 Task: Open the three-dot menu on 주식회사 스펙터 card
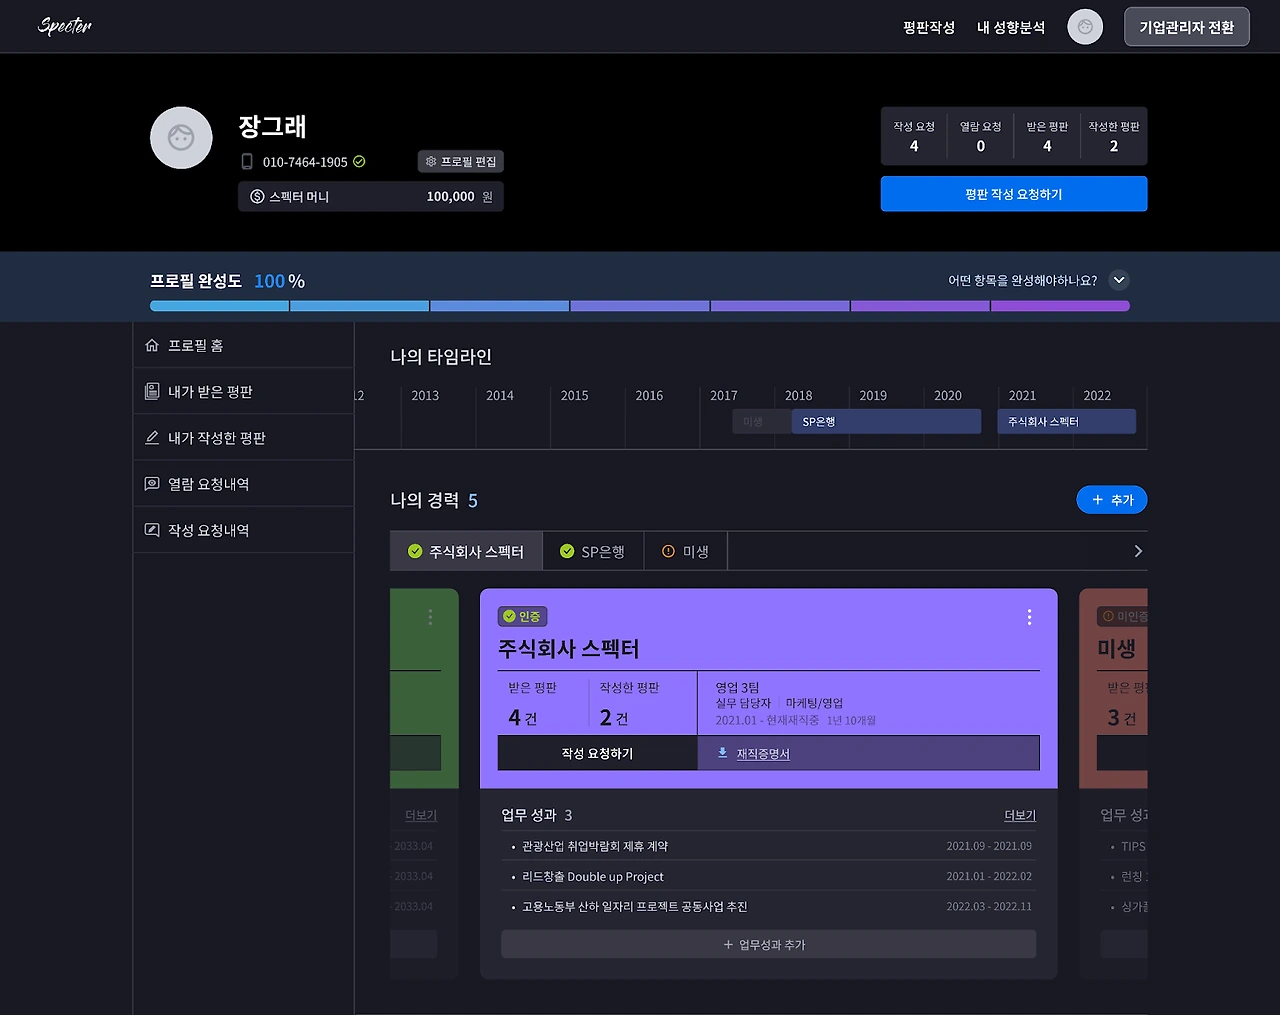pyautogui.click(x=1029, y=618)
